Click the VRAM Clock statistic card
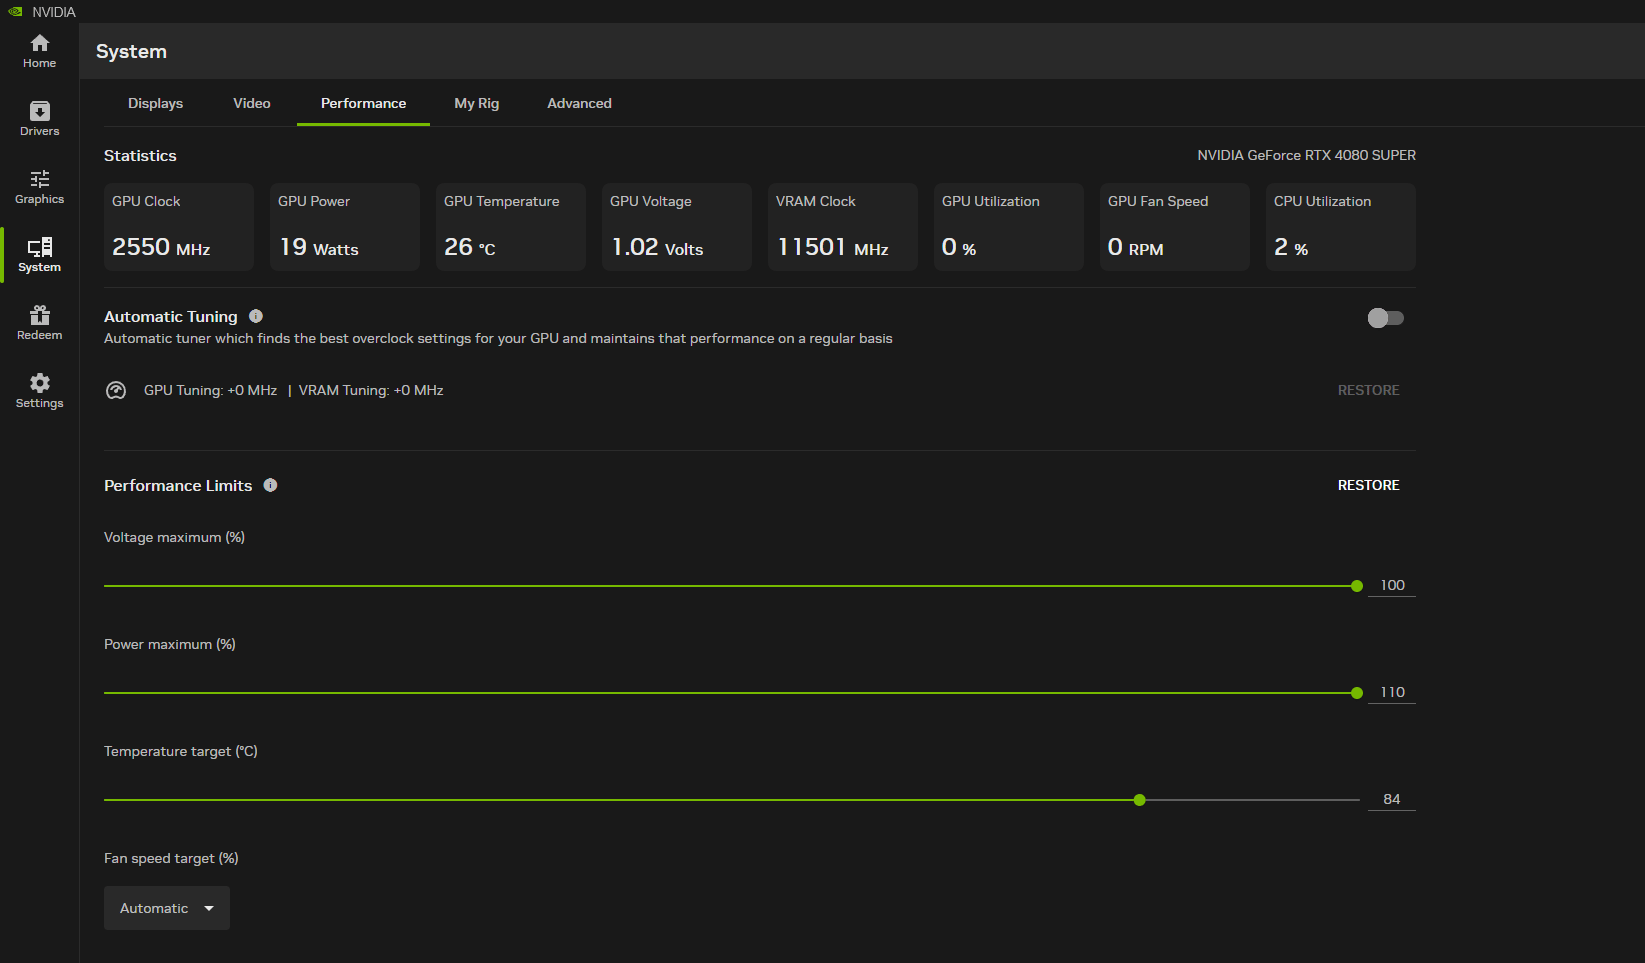 click(x=843, y=227)
